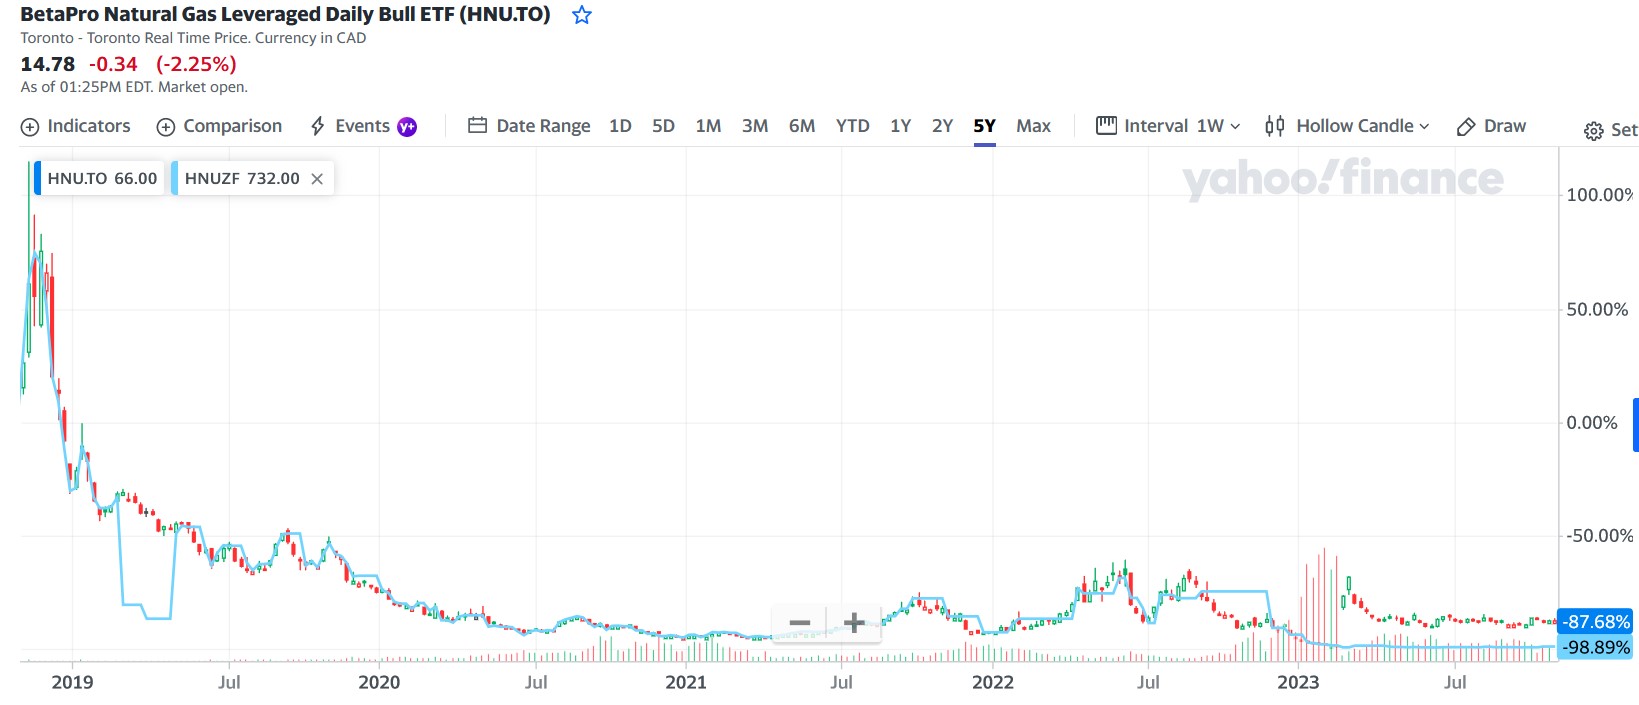1639x705 pixels.
Task: Click the -98.89% comparison label
Action: pyautogui.click(x=1596, y=648)
